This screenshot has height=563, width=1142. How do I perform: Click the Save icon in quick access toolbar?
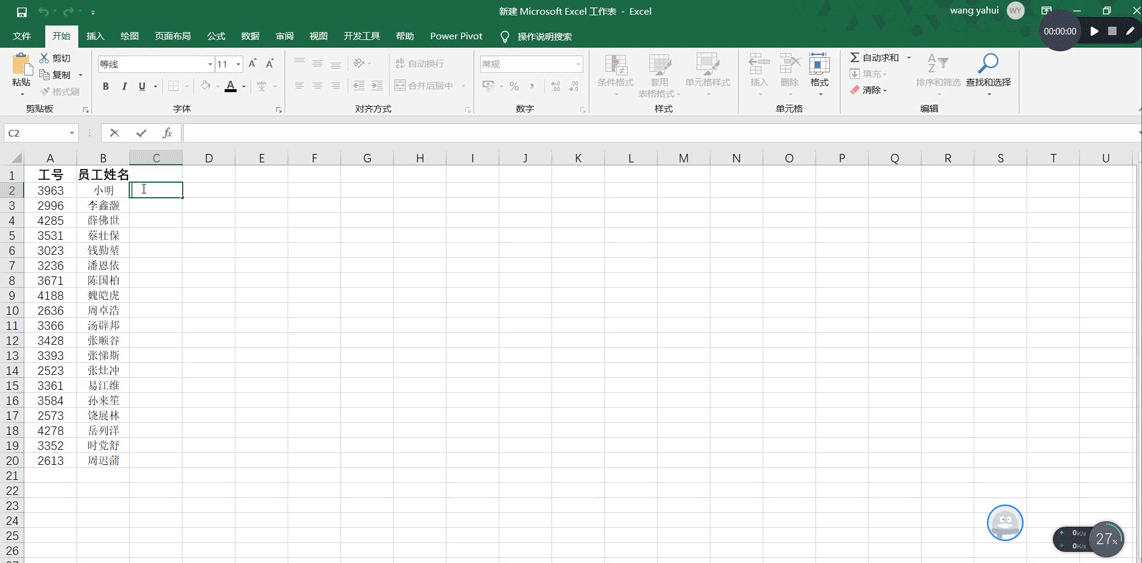pos(21,12)
